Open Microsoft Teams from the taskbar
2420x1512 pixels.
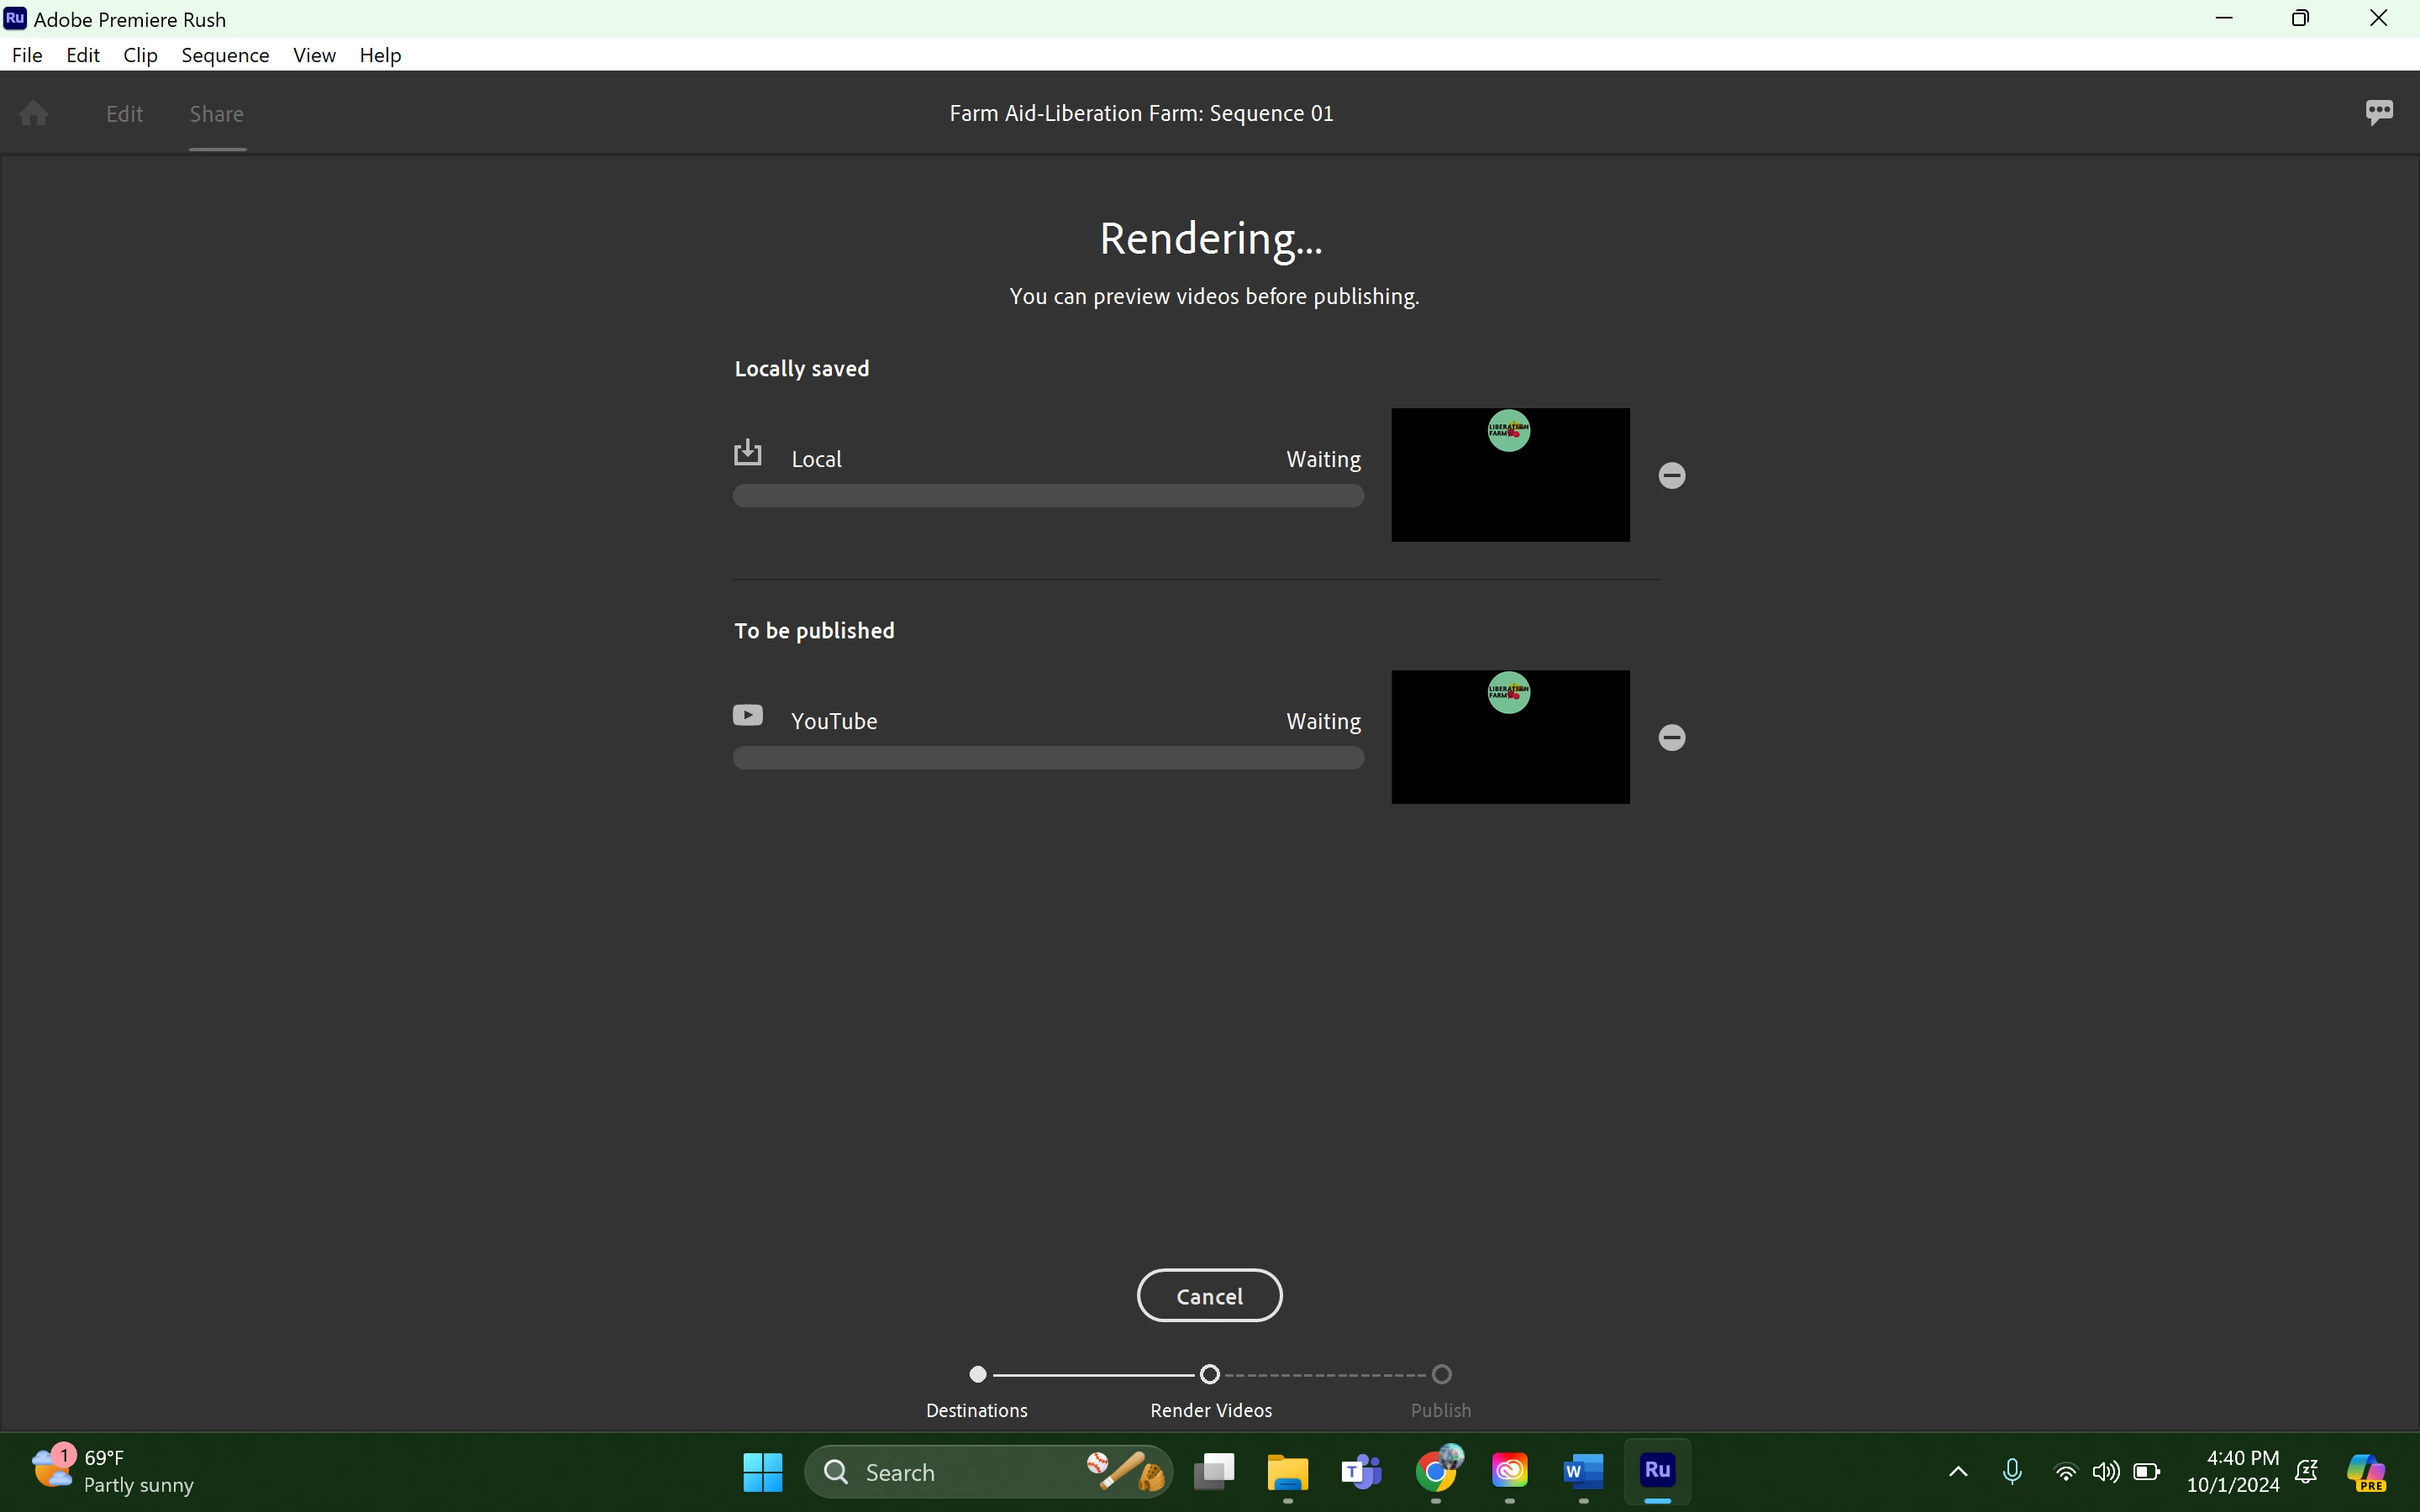[1361, 1471]
